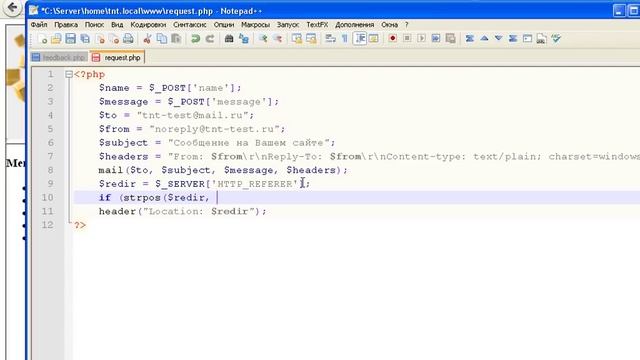Click line number 5 in the margin
Viewport: 640px width, 360px height.
click(50, 129)
